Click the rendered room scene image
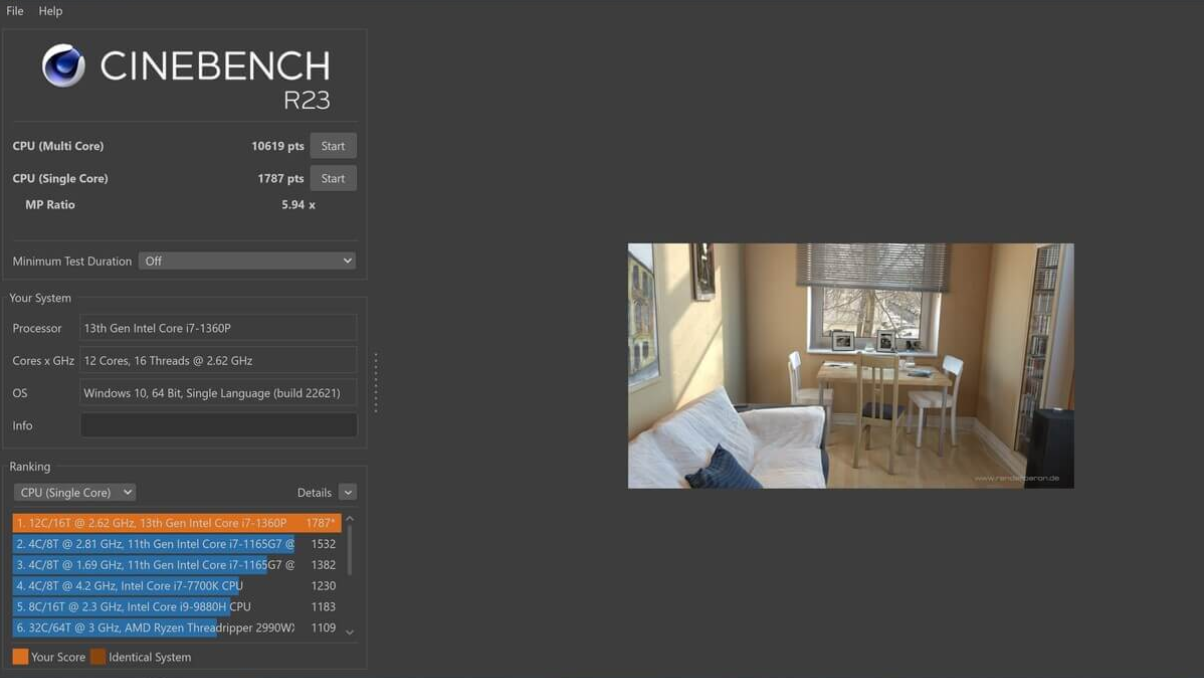 click(x=850, y=366)
